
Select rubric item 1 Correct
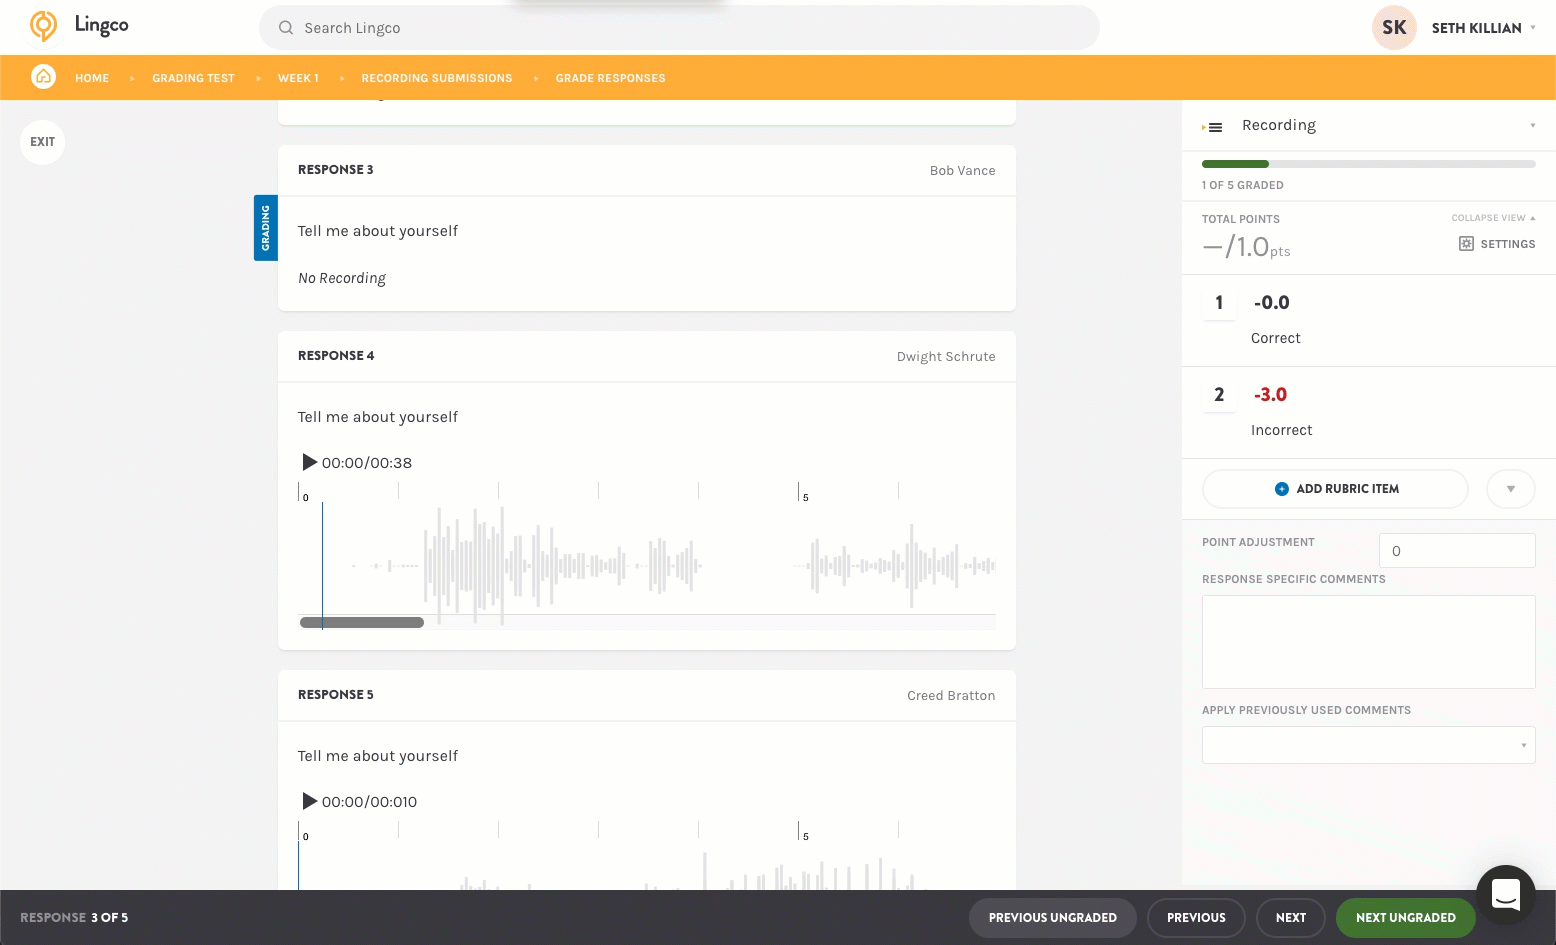tap(1219, 303)
